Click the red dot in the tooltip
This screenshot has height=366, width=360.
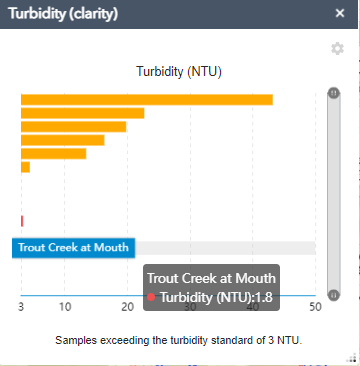151,297
